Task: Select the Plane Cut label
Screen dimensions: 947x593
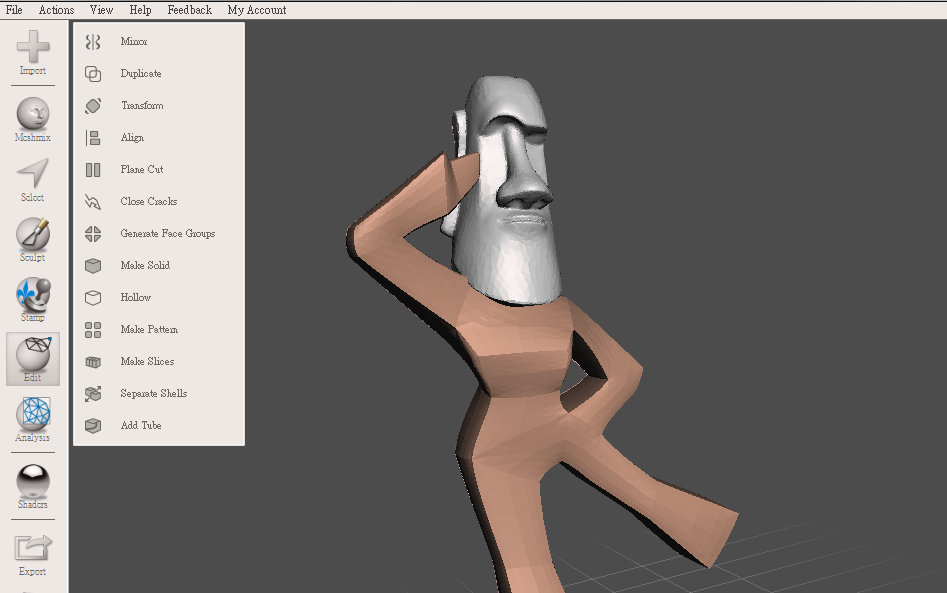Action: (142, 169)
